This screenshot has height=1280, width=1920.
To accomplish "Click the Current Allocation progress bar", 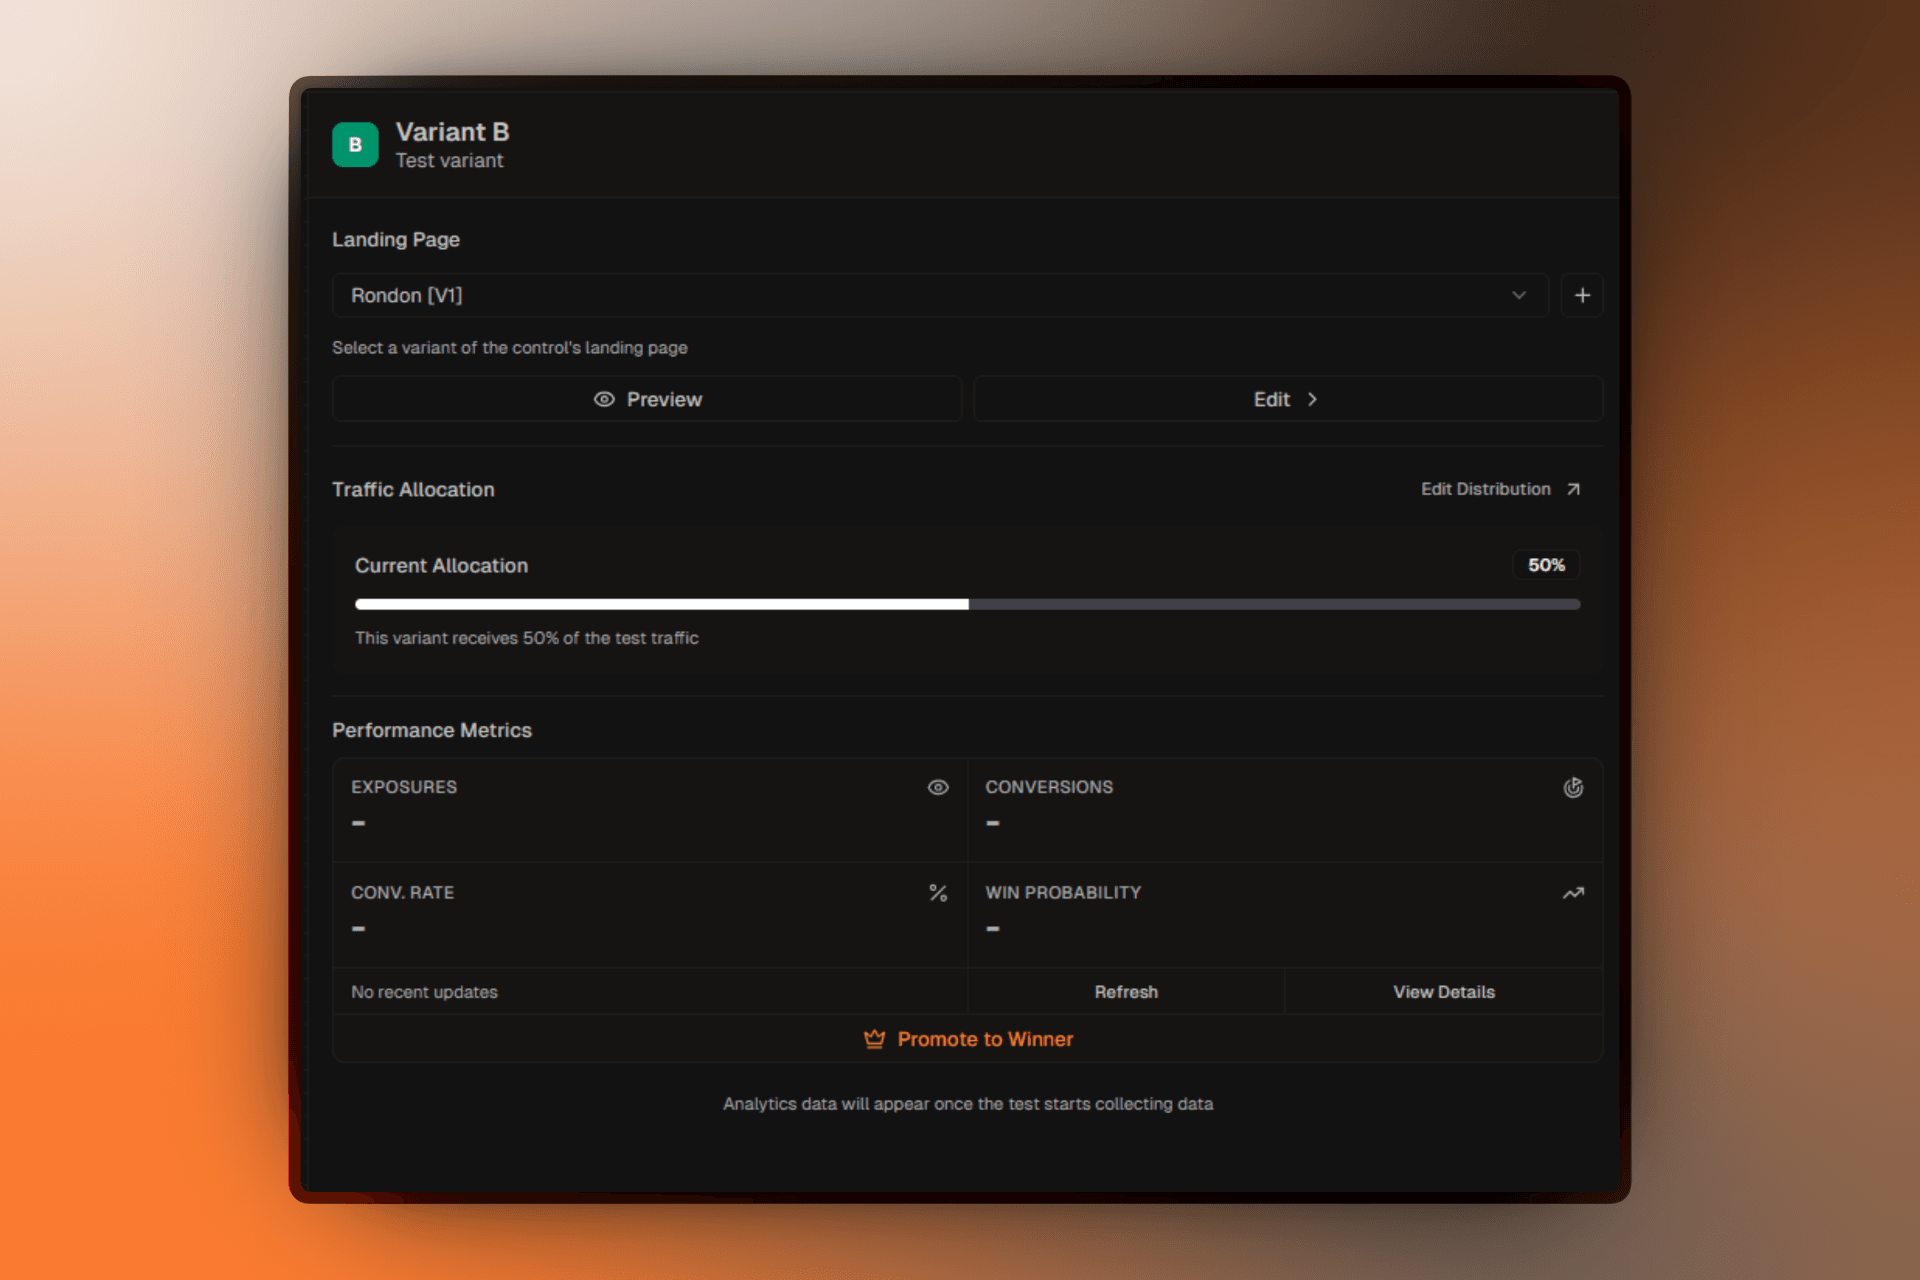I will pyautogui.click(x=967, y=604).
